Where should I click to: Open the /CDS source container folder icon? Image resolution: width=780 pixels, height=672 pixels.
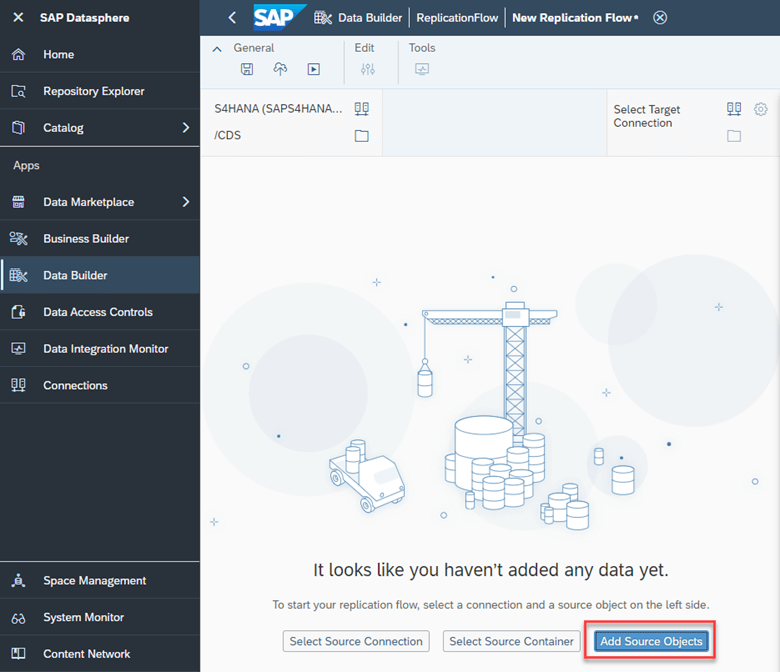[362, 136]
